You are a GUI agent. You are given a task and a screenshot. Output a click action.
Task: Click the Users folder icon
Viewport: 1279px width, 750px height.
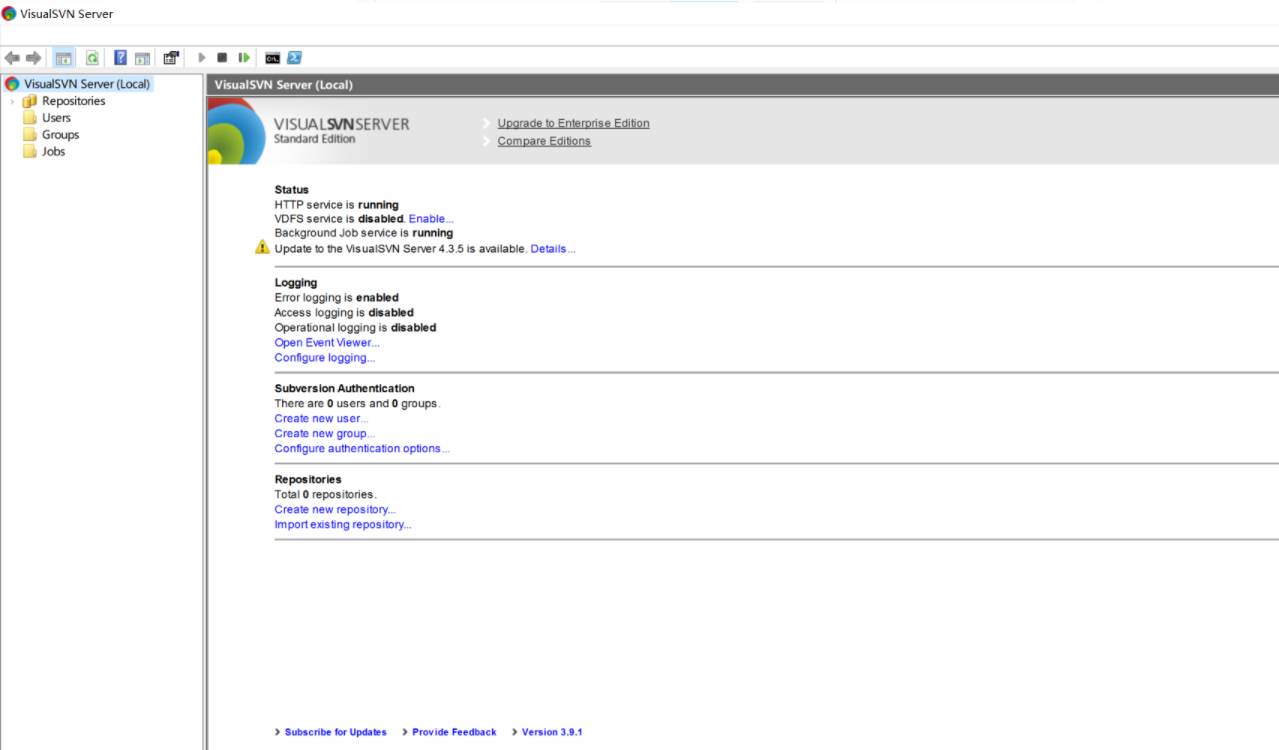tap(30, 118)
